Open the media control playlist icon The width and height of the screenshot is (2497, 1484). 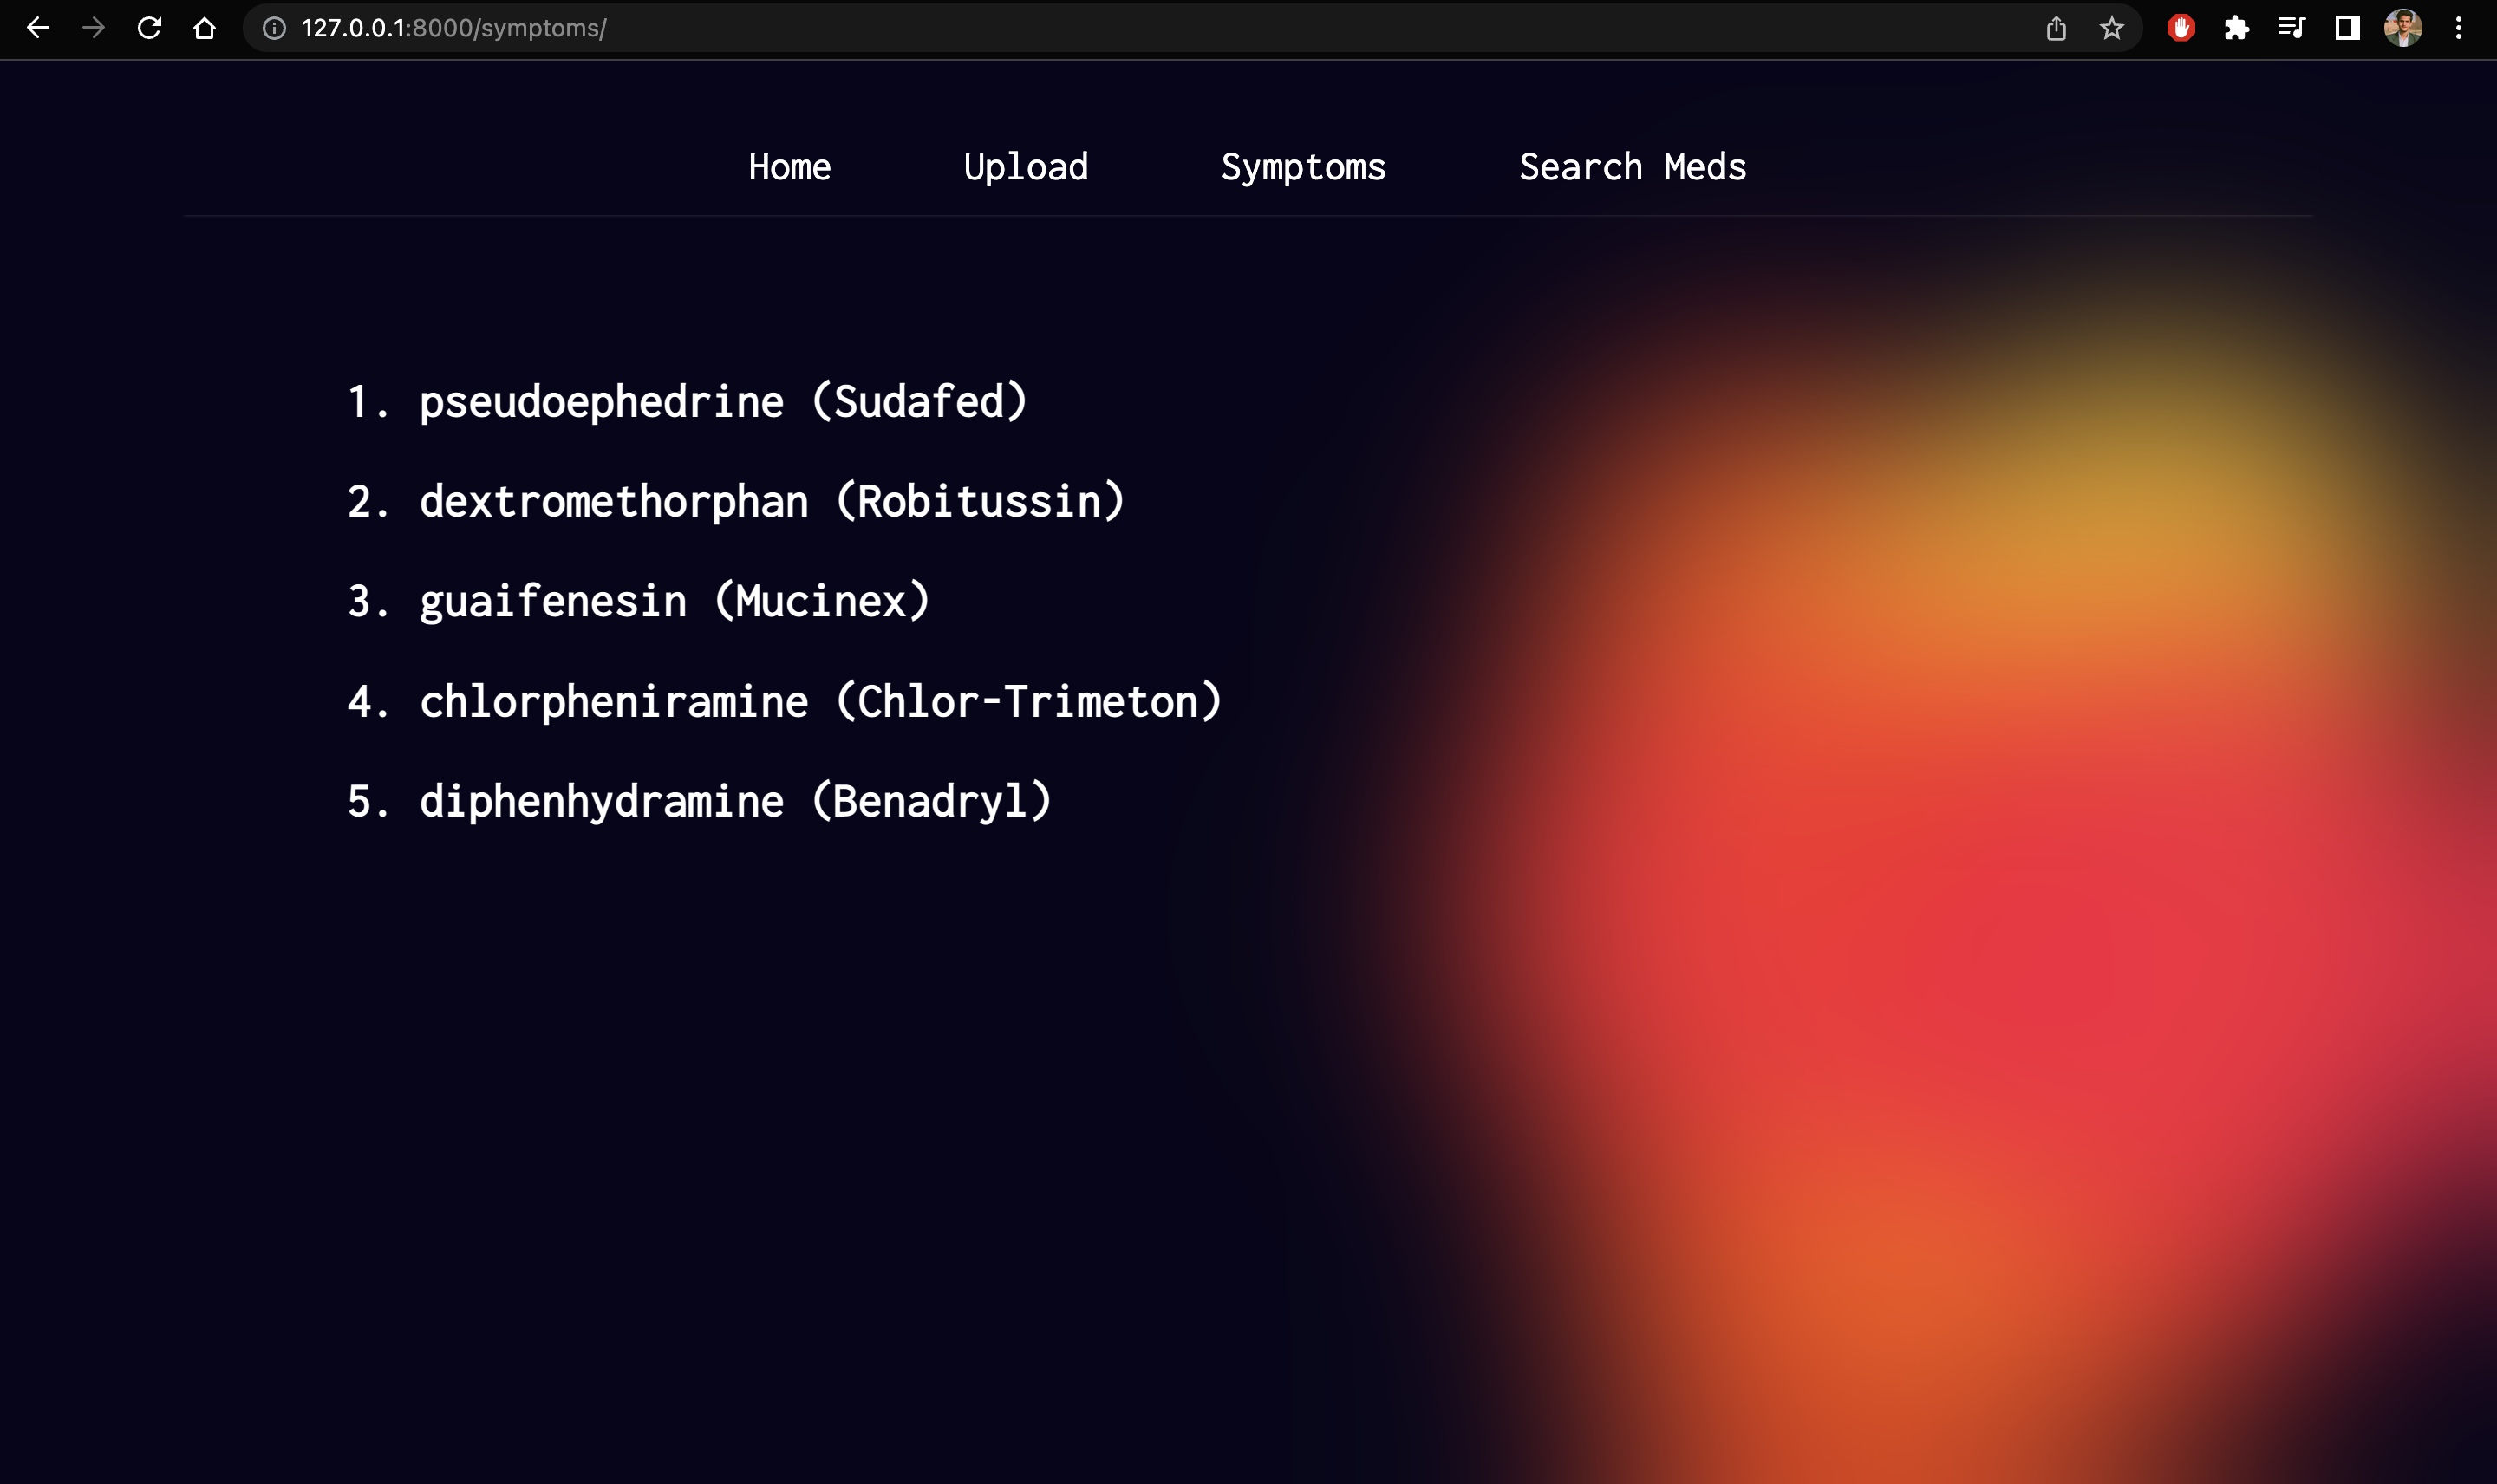[x=2292, y=28]
